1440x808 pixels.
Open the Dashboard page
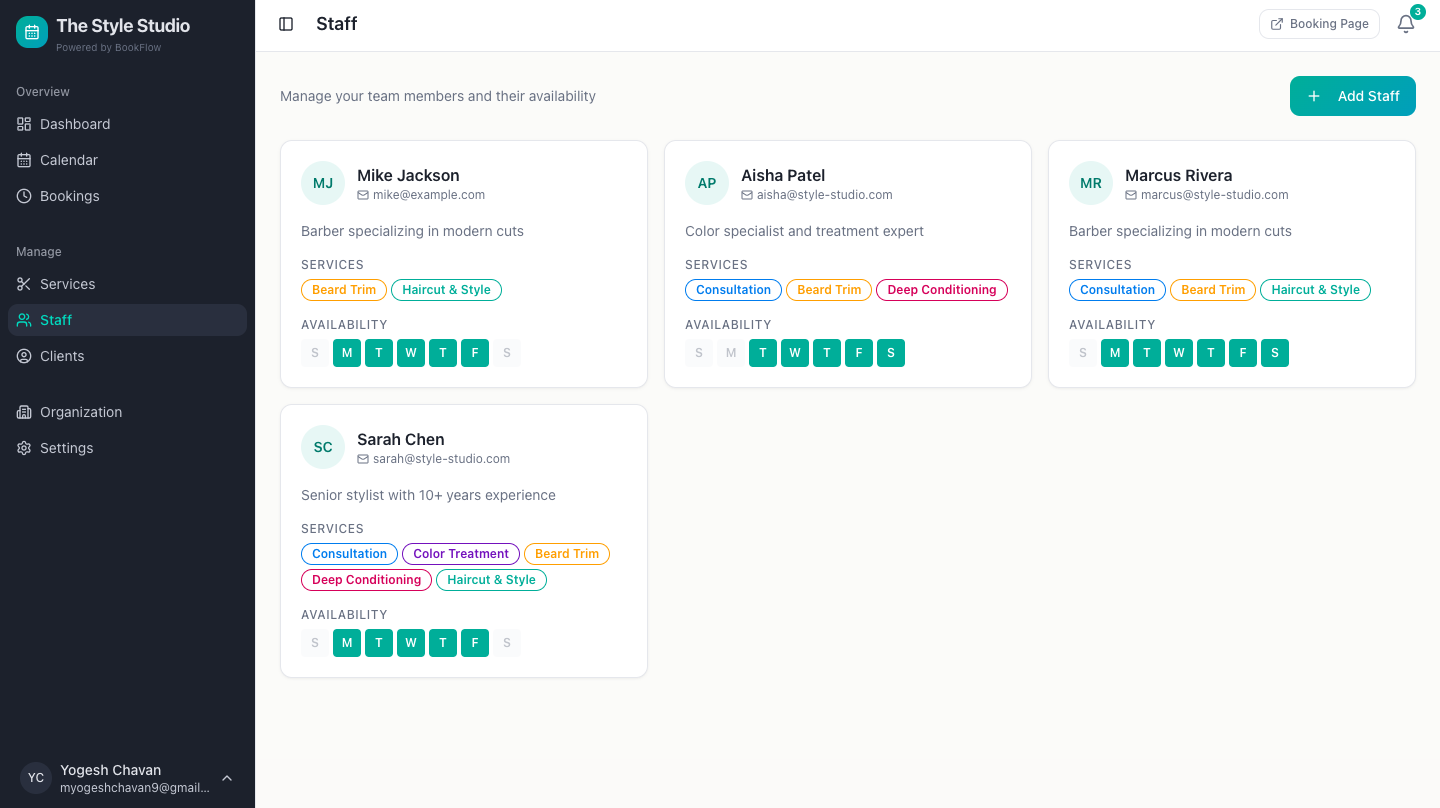127,124
